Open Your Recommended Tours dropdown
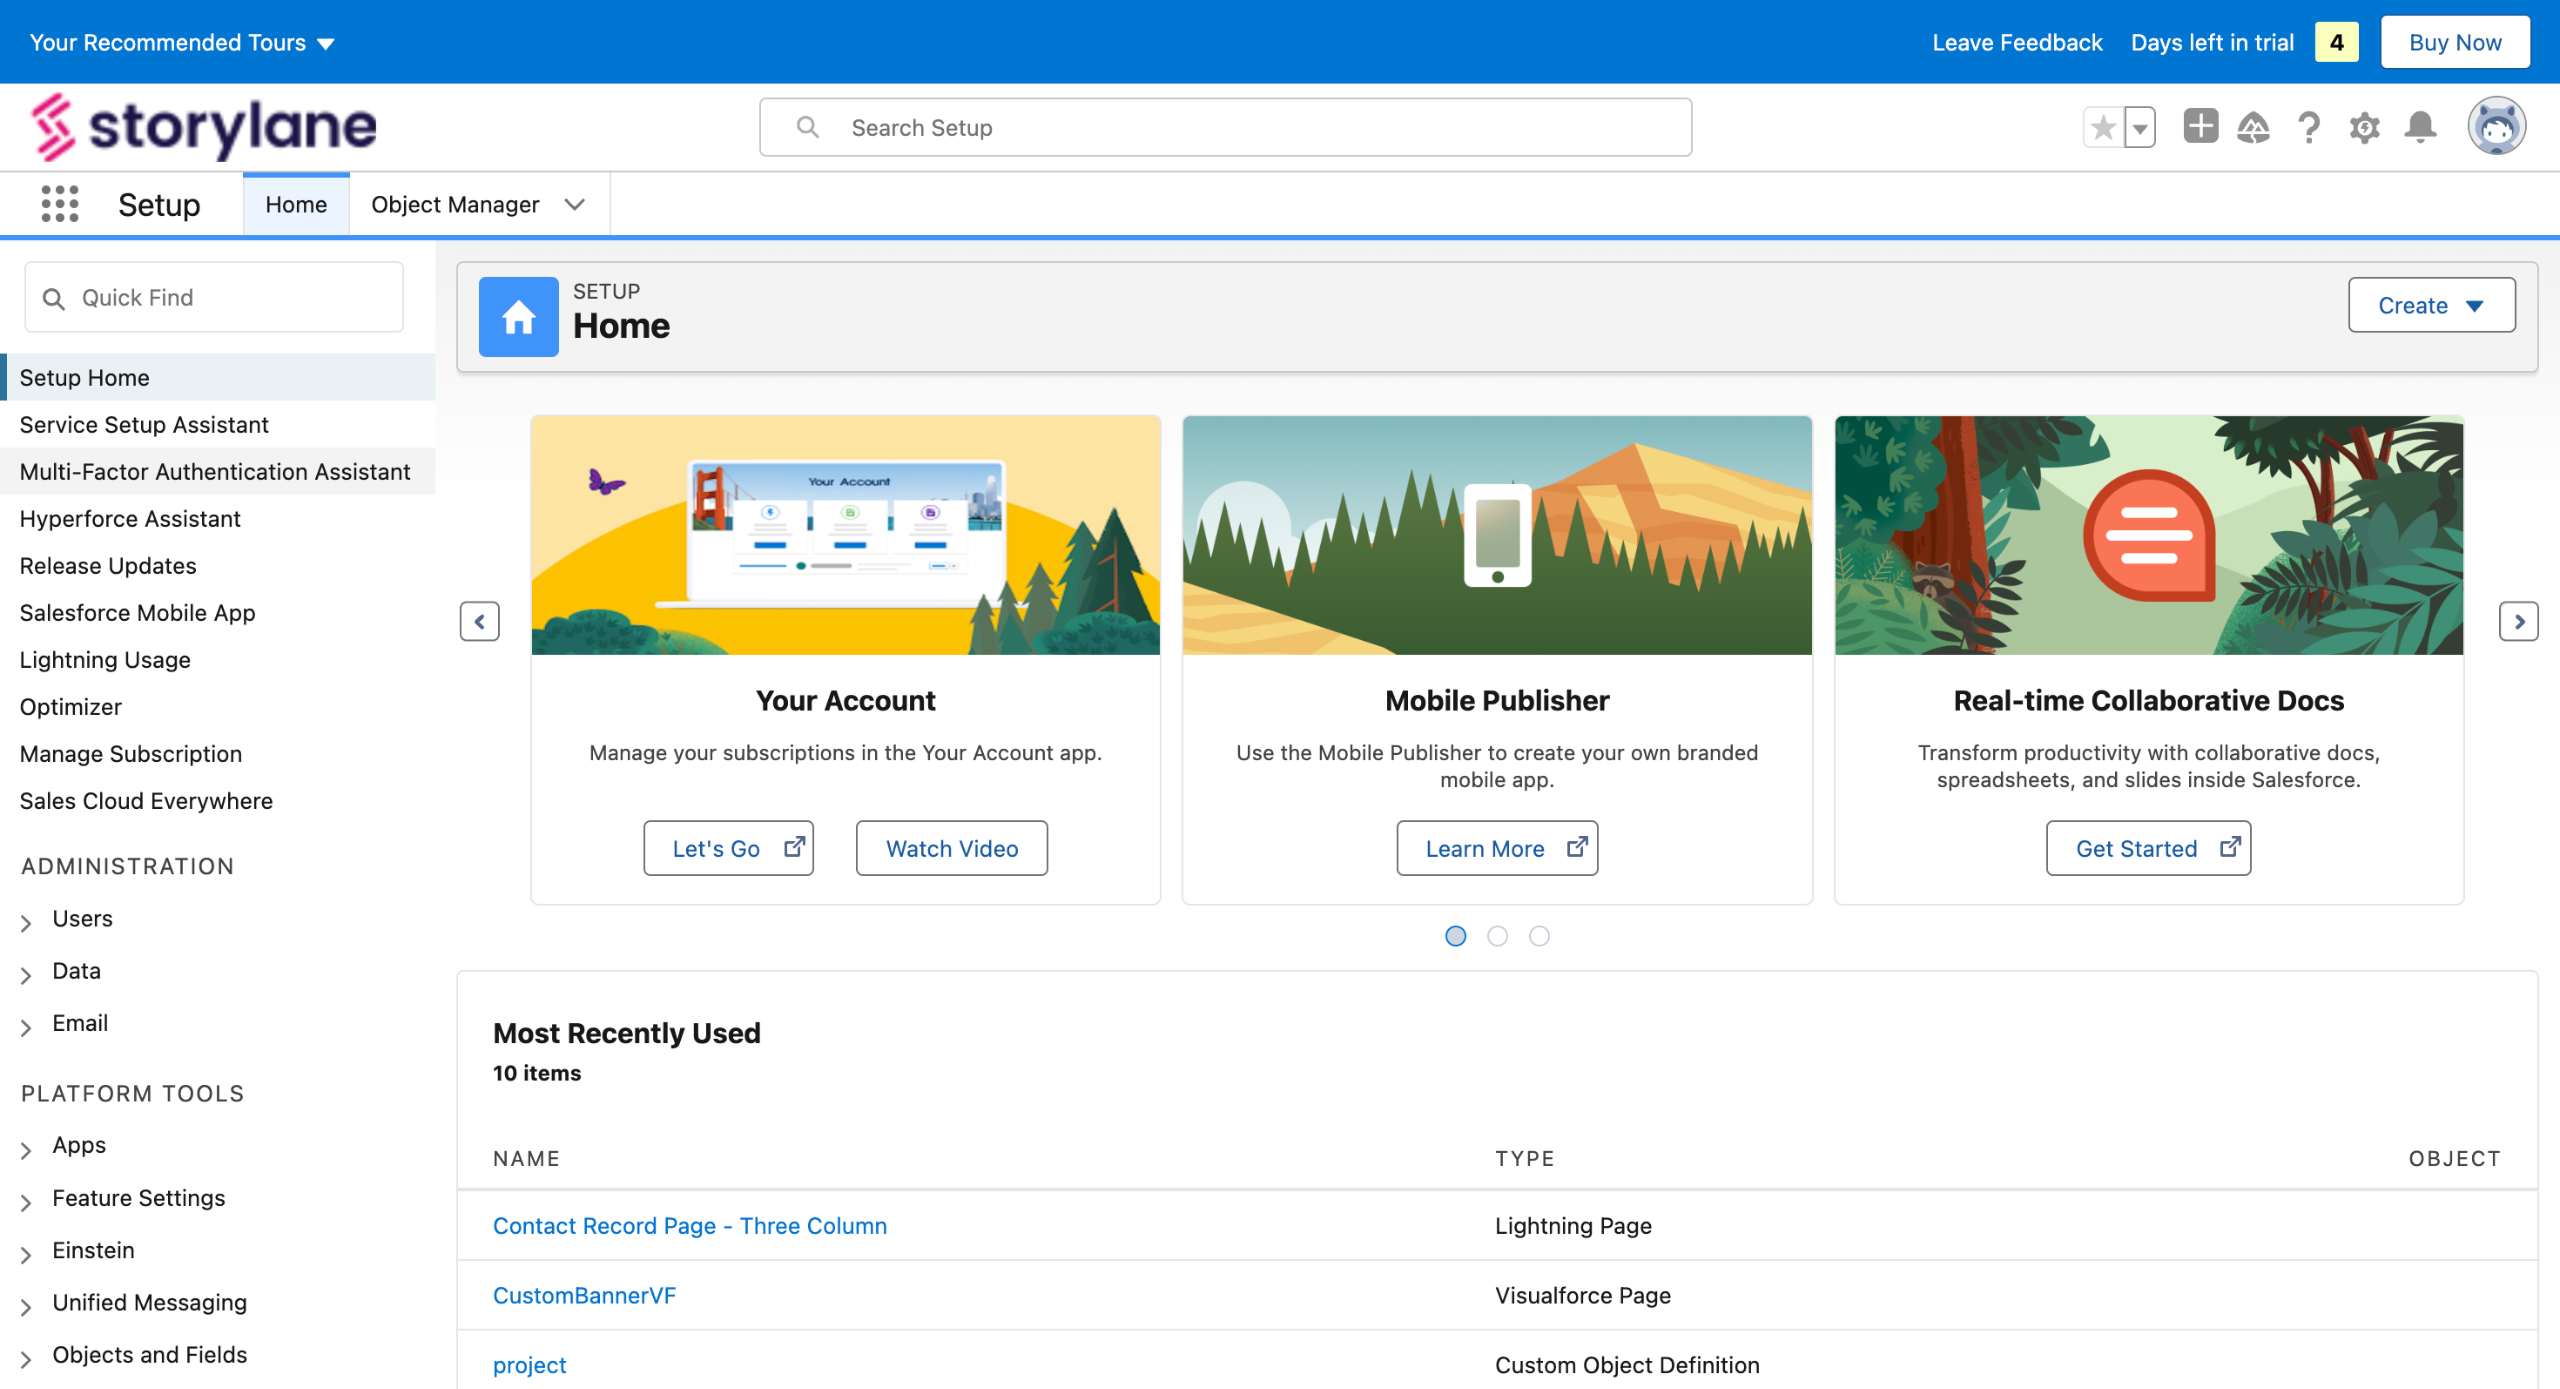The width and height of the screenshot is (2560, 1389). pyautogui.click(x=182, y=42)
